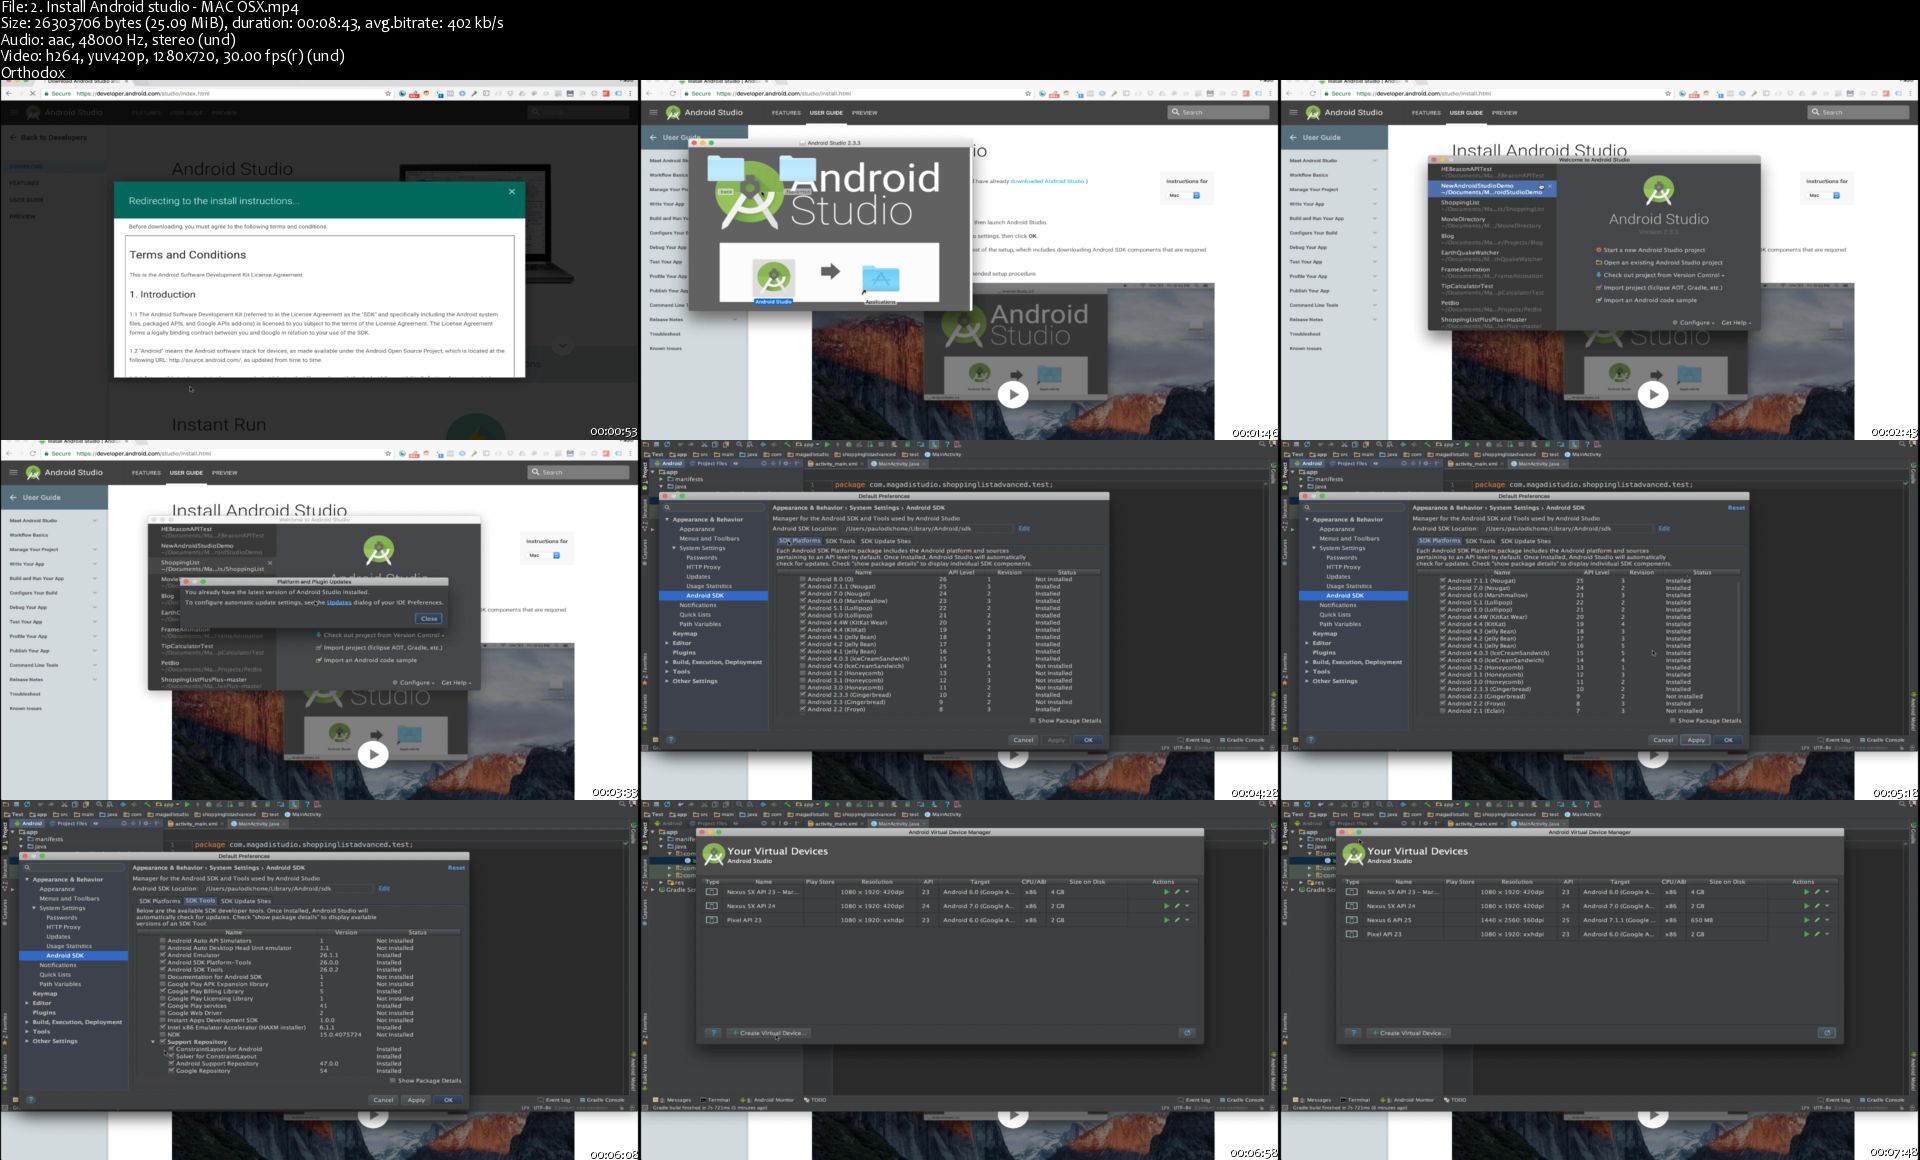Open Android Monitor tab in 00:06:58 frame
This screenshot has height=1160, width=1920.
pyautogui.click(x=769, y=1100)
